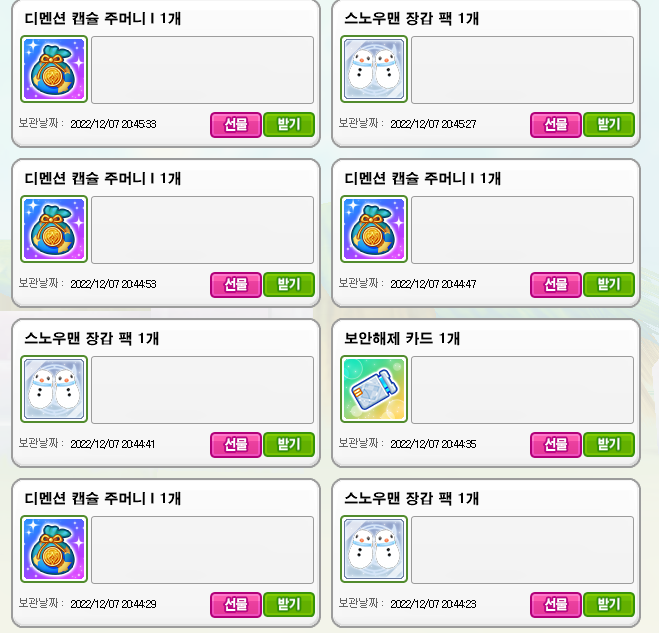Click the 보안해제 카드 card icon
Viewport: 659px width, 633px height.
[374, 389]
